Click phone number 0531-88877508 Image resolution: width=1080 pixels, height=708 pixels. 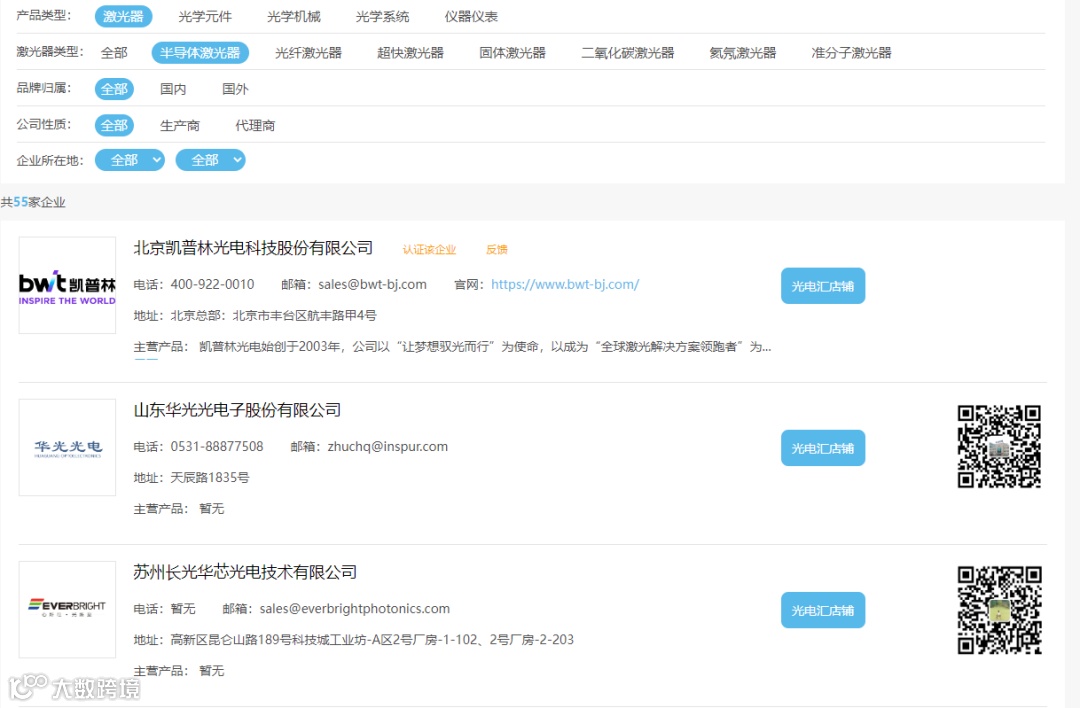coord(217,446)
